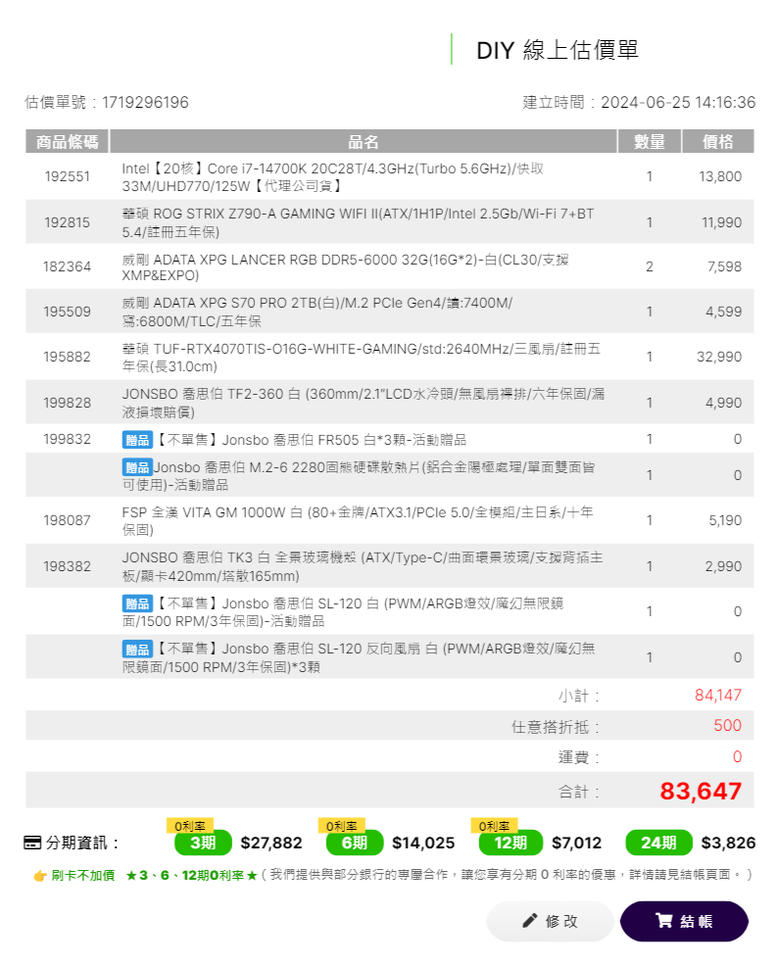780x965 pixels.
Task: Click the 贈品 tag on the SL-120 反向風扇 row
Action: pos(137,649)
